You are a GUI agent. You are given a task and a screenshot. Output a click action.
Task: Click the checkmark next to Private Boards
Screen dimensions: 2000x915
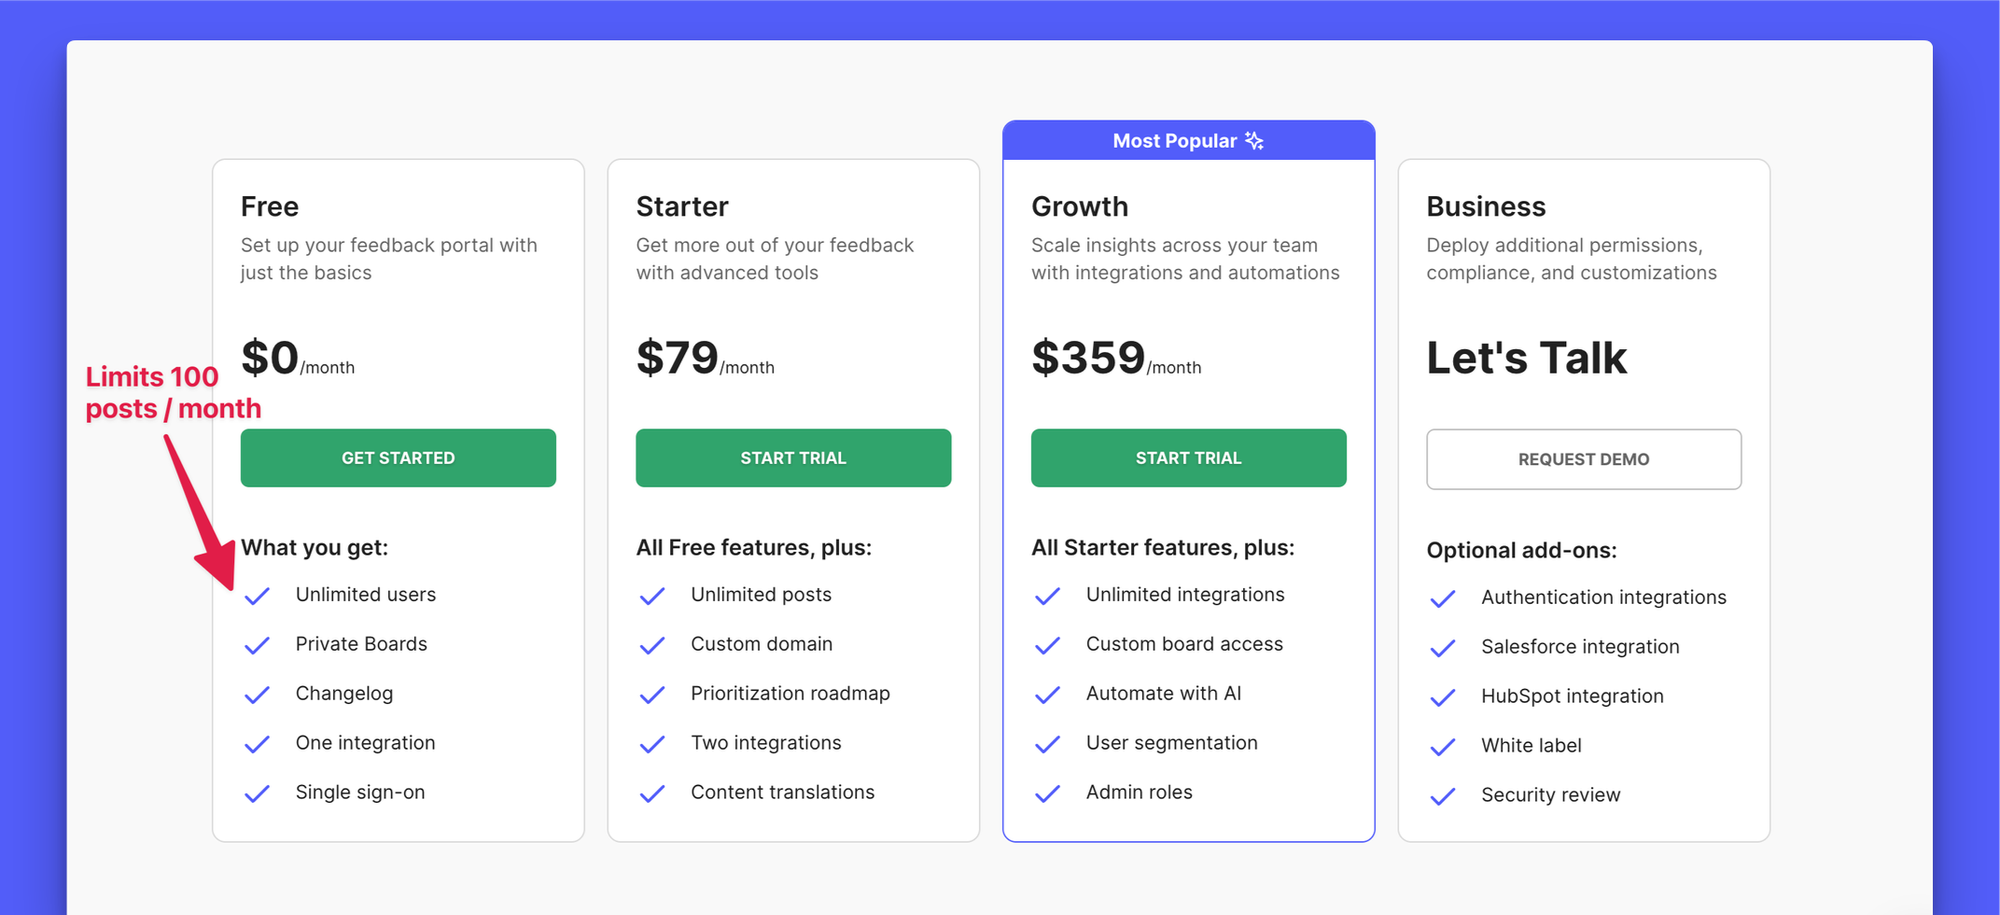tap(257, 645)
